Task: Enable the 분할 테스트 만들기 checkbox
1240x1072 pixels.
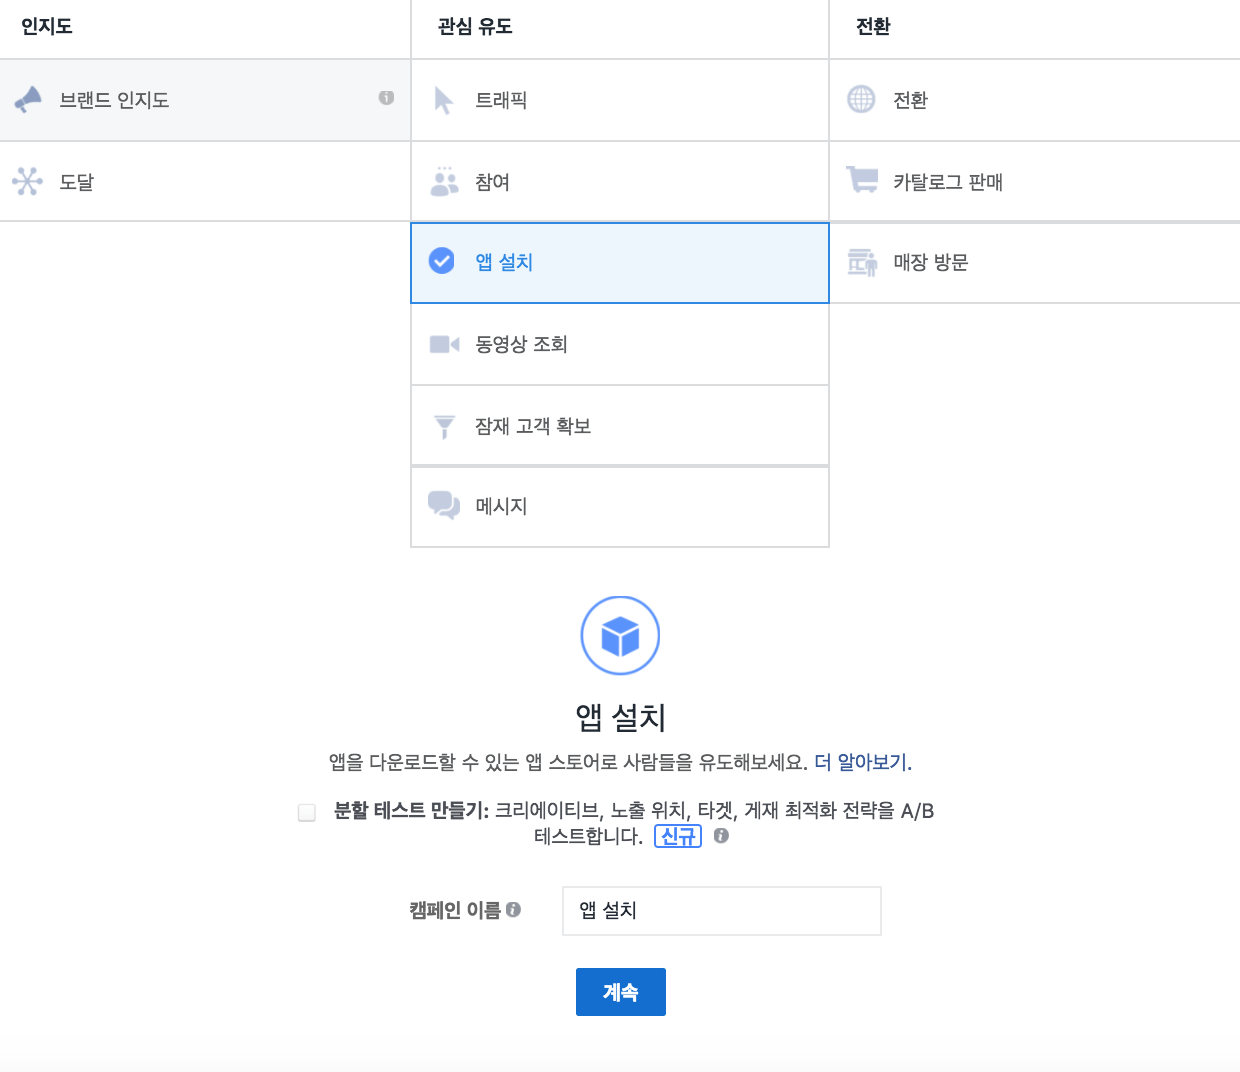Action: (307, 811)
